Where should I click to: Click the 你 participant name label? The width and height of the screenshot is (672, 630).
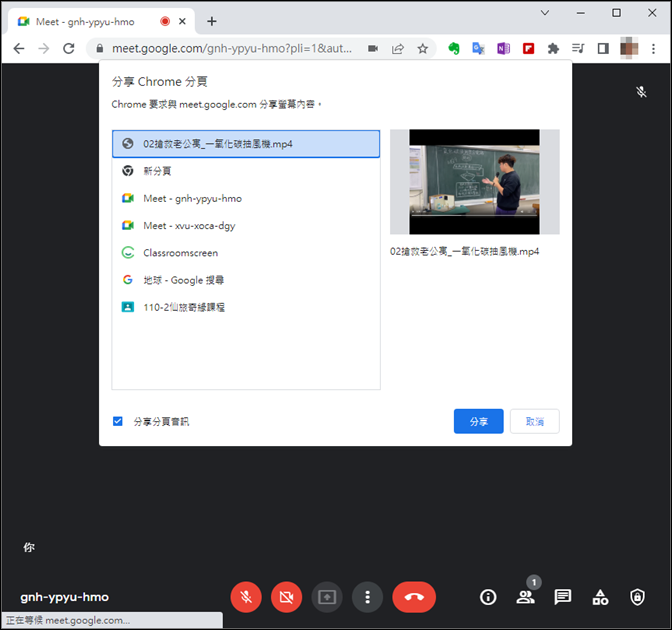point(29,547)
